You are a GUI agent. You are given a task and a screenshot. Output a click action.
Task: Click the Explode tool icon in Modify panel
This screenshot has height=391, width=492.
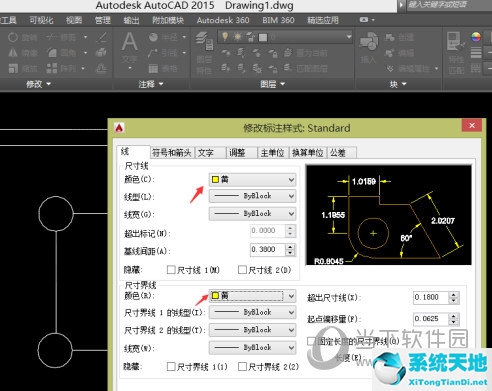(101, 53)
